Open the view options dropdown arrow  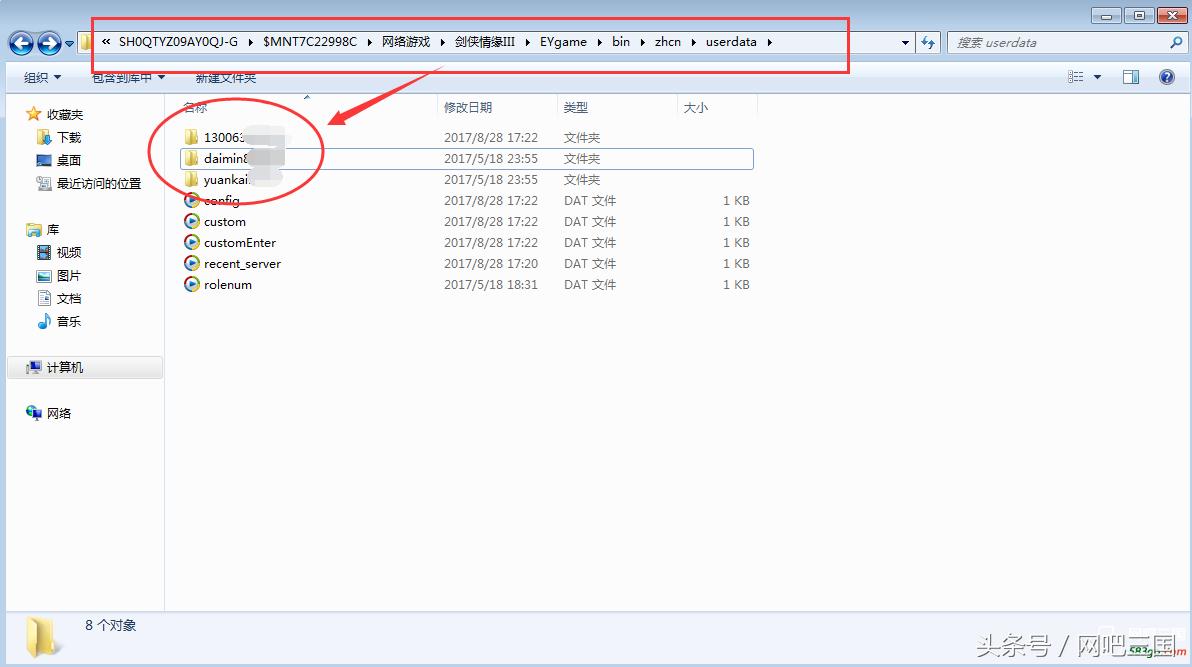point(1097,77)
